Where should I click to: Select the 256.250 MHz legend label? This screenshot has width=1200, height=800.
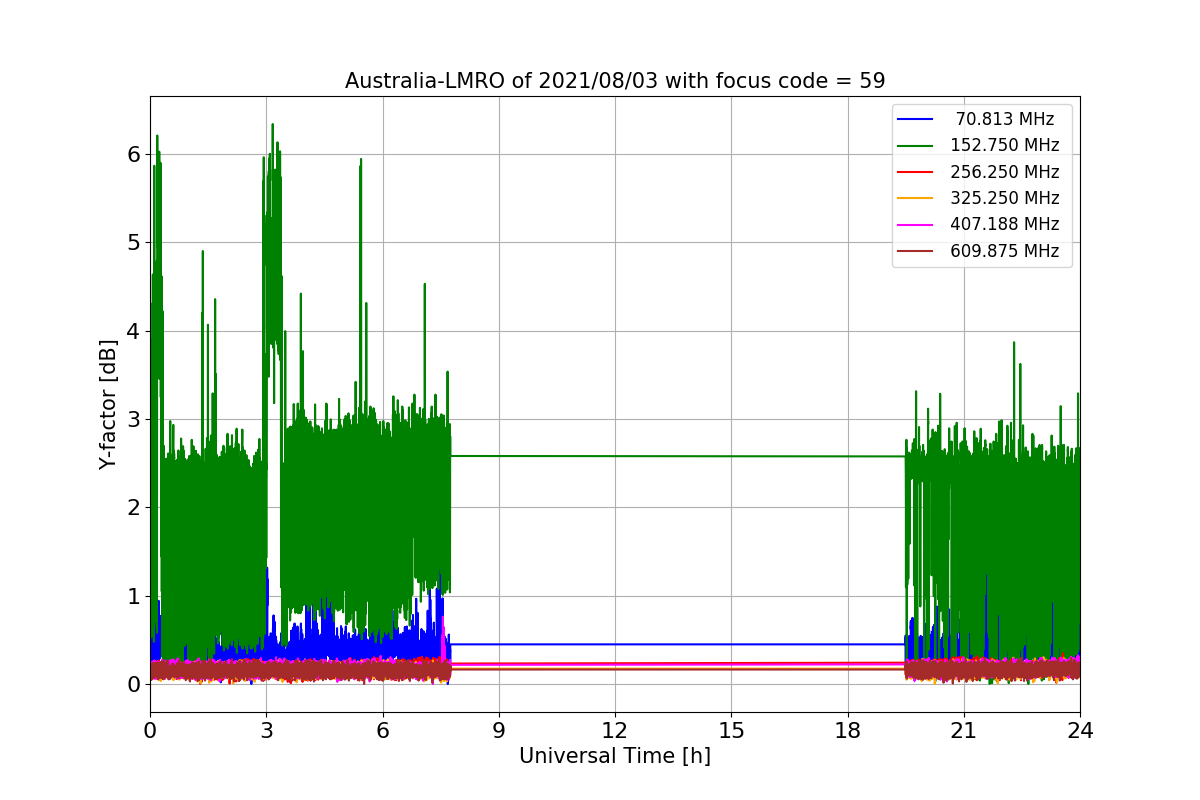tap(1005, 172)
